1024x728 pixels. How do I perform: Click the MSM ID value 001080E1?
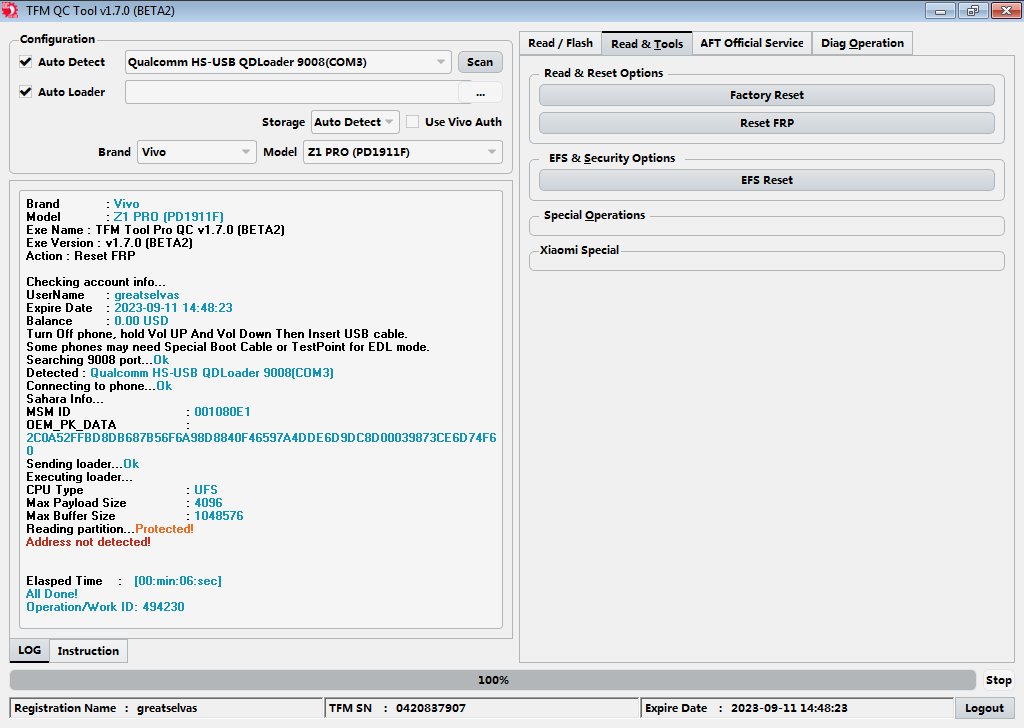coord(222,412)
